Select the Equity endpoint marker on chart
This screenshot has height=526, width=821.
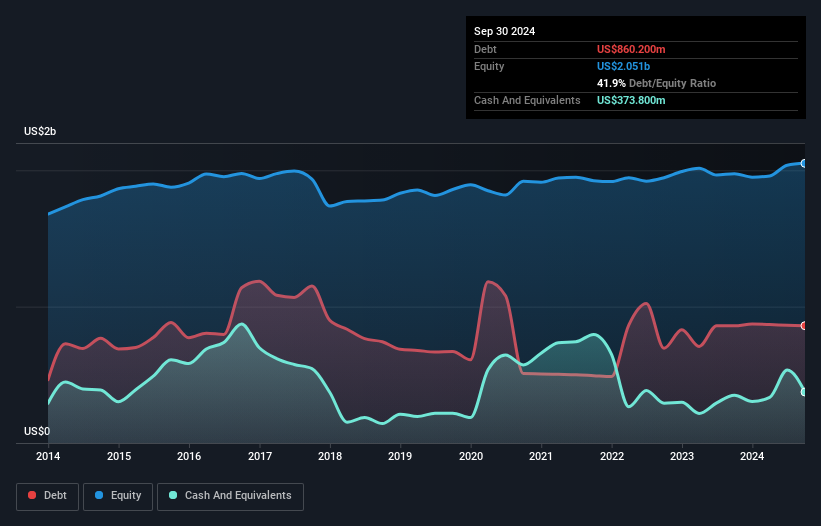coord(804,164)
